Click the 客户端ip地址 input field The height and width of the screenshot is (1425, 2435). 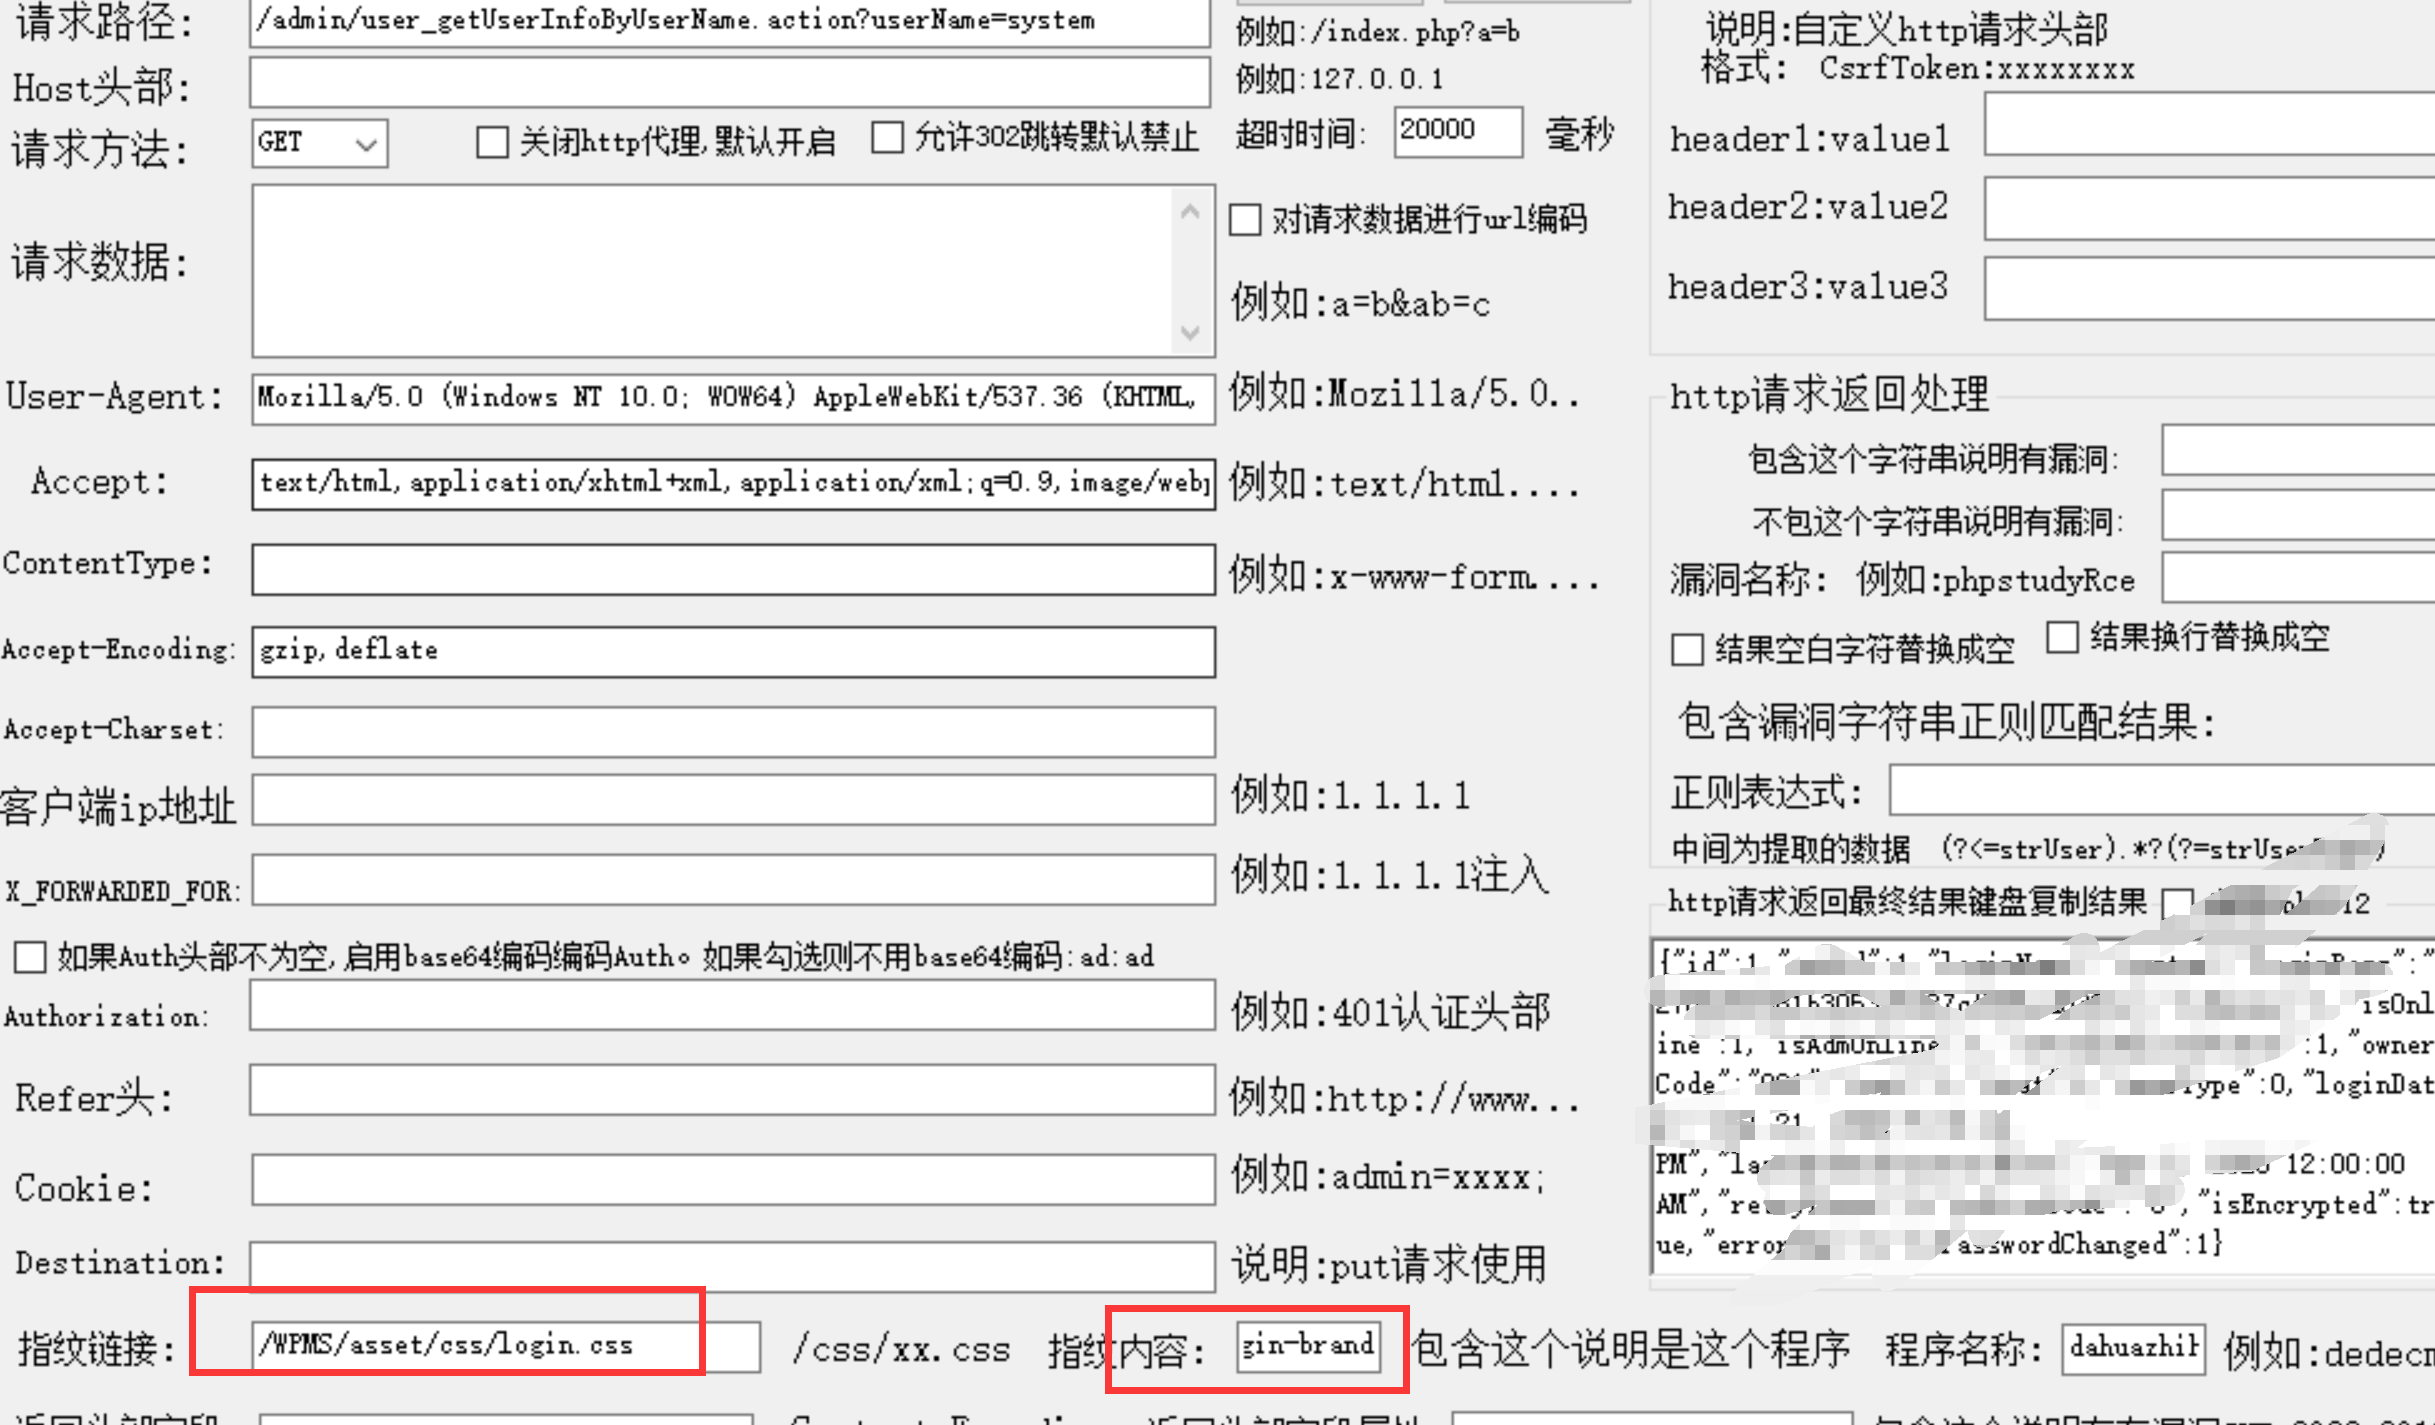point(734,800)
